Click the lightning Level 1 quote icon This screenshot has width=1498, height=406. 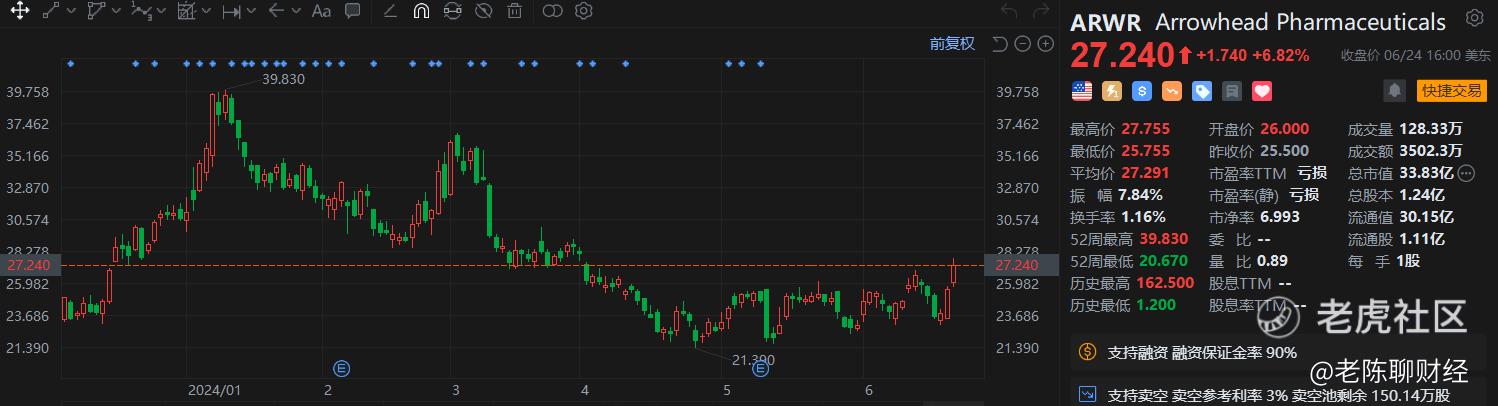coord(1112,91)
